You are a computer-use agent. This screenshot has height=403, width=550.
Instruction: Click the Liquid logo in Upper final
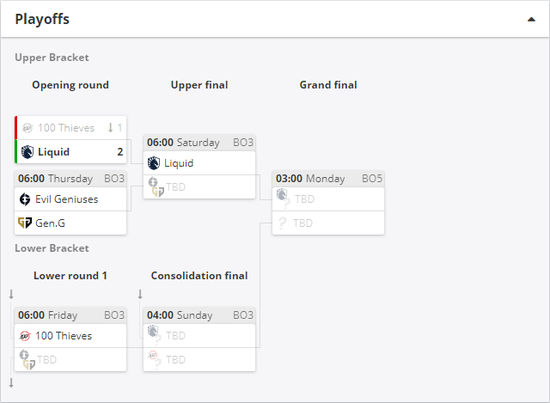point(154,163)
